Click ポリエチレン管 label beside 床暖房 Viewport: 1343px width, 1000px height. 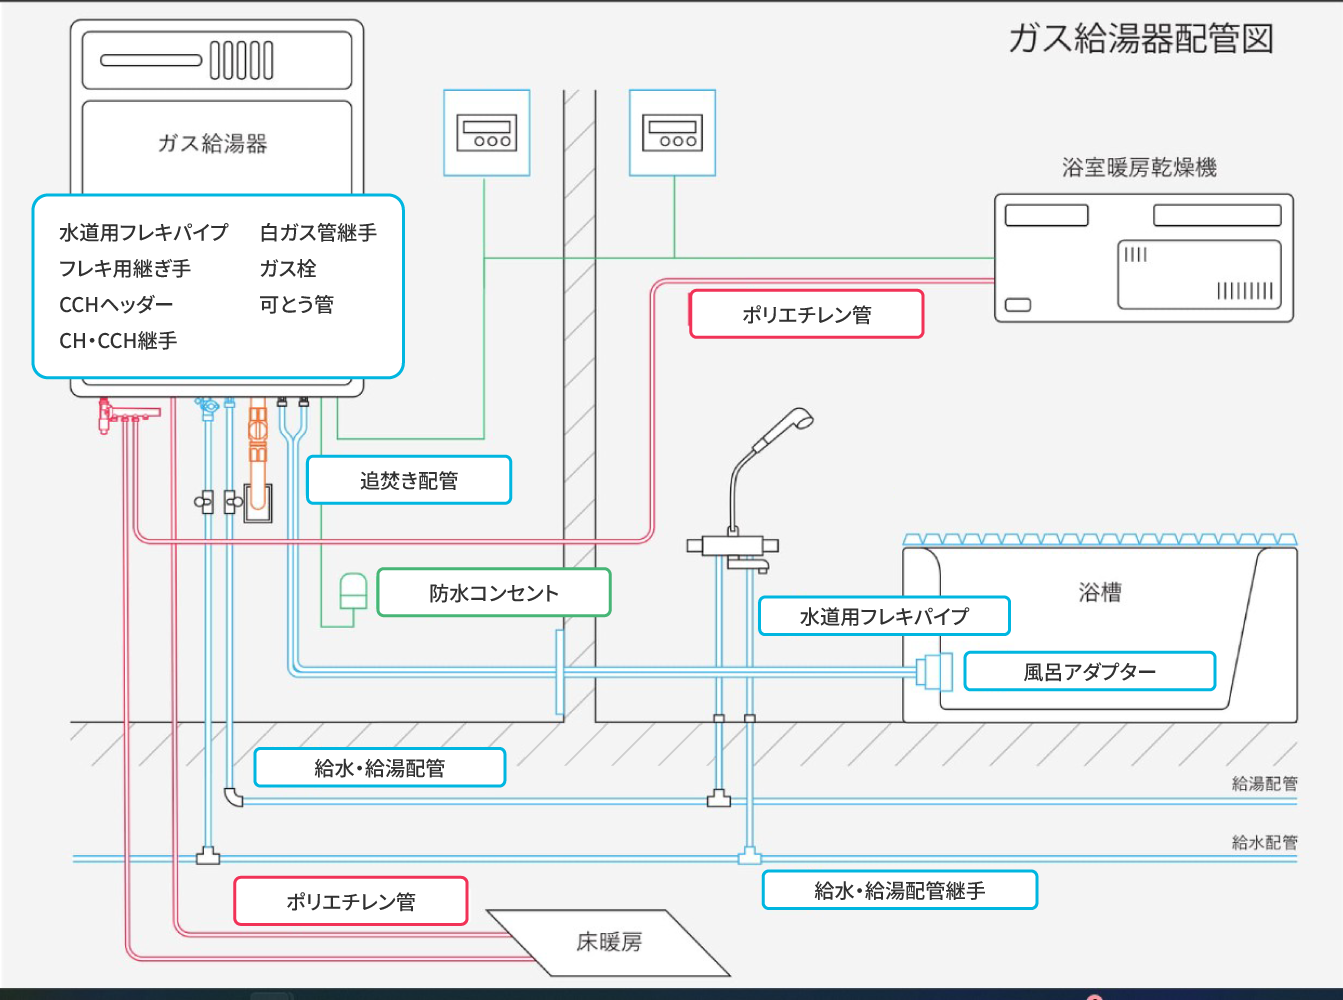pyautogui.click(x=350, y=901)
